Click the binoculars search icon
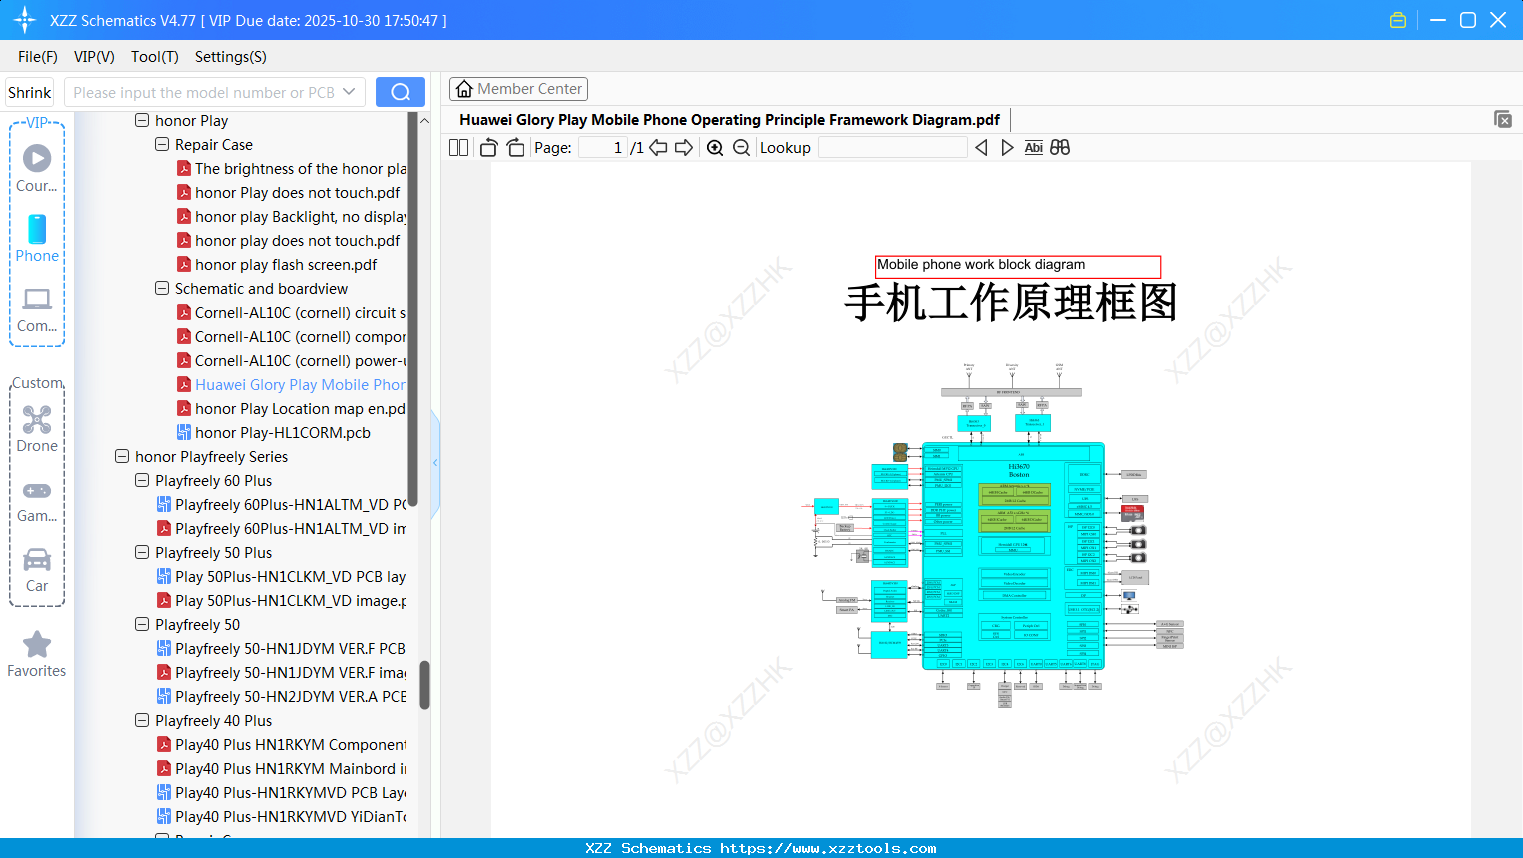Image resolution: width=1523 pixels, height=858 pixels. (1060, 147)
